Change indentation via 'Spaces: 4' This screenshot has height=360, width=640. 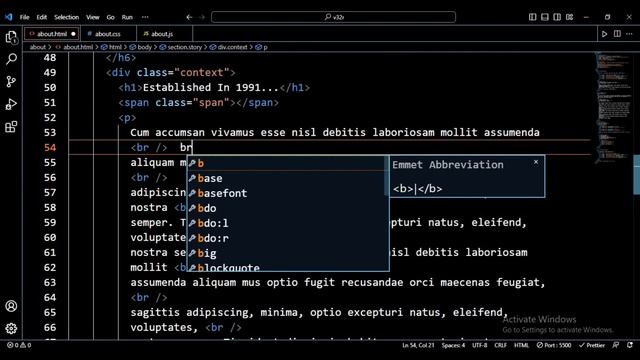pos(453,345)
